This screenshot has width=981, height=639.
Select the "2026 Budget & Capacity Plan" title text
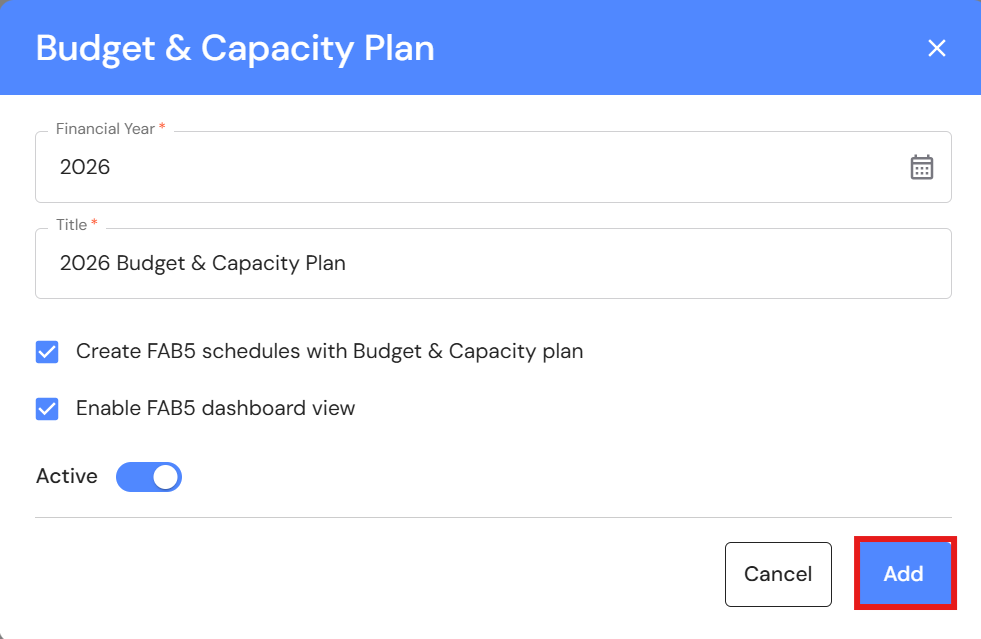point(203,264)
